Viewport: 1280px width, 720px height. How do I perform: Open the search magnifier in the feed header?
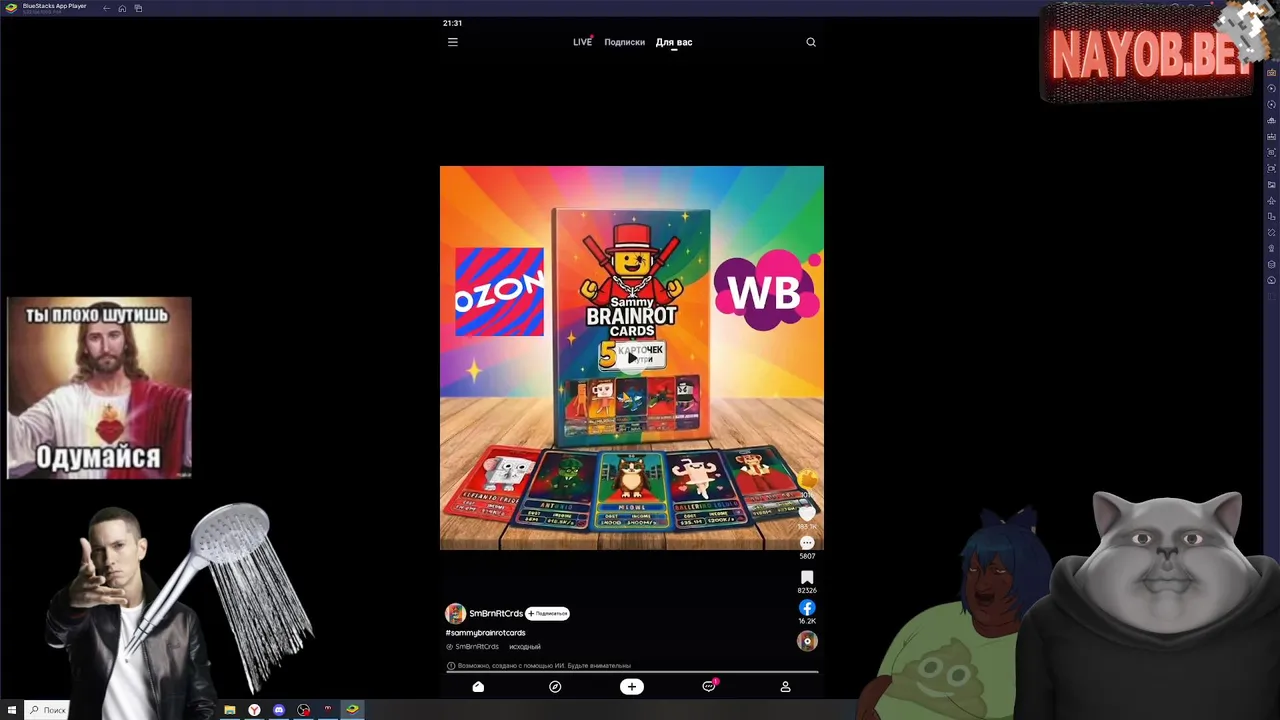coord(811,42)
